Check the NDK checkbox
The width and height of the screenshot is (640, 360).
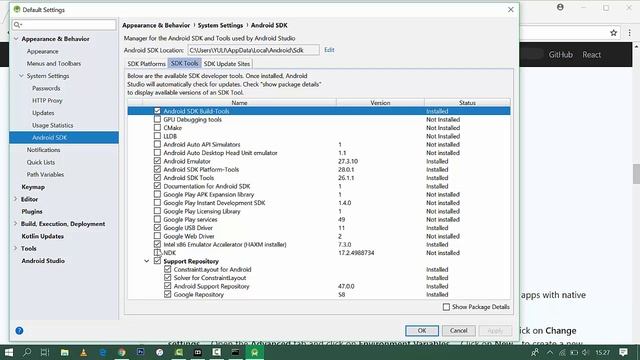coord(157,253)
